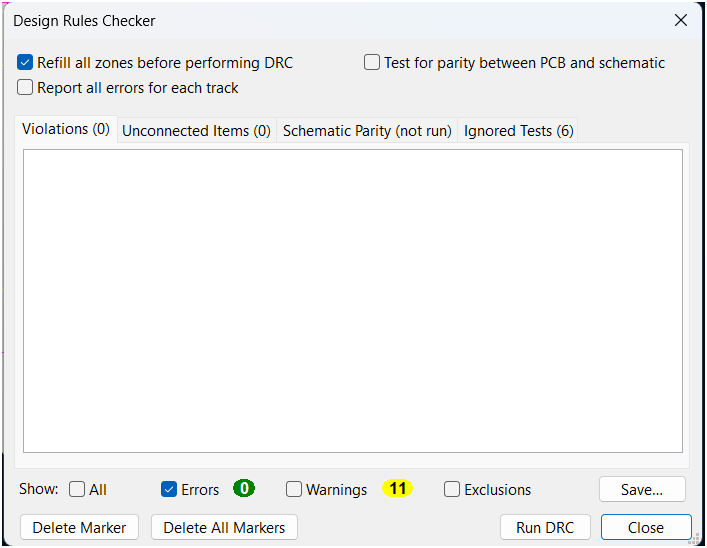The image size is (707, 548).
Task: Start the check with Run DRC
Action: [545, 527]
